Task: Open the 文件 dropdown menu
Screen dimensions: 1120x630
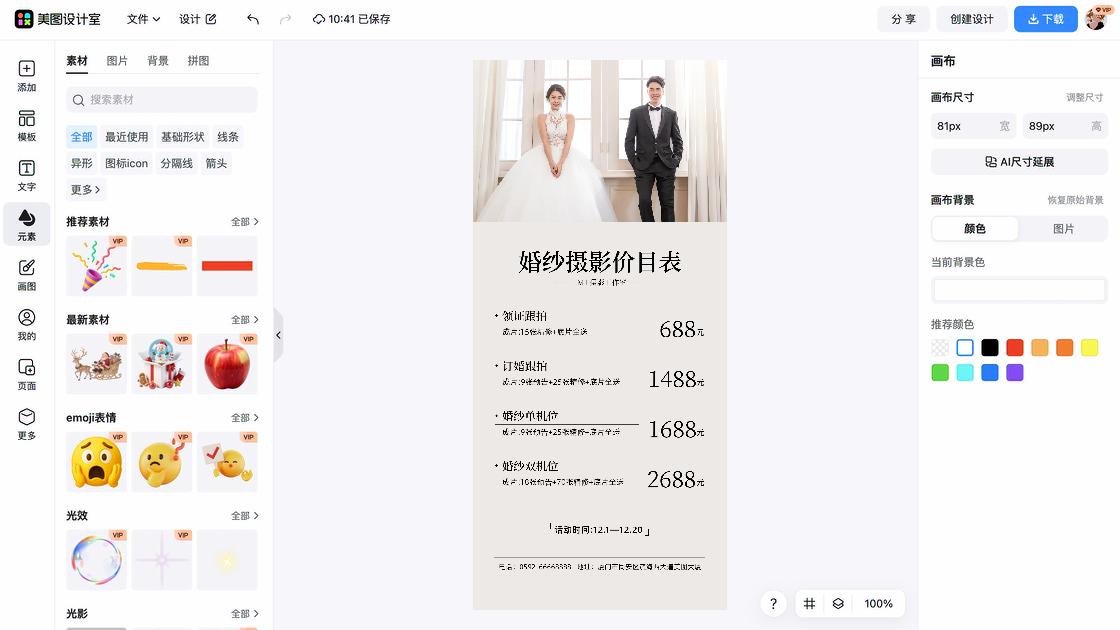Action: (143, 18)
